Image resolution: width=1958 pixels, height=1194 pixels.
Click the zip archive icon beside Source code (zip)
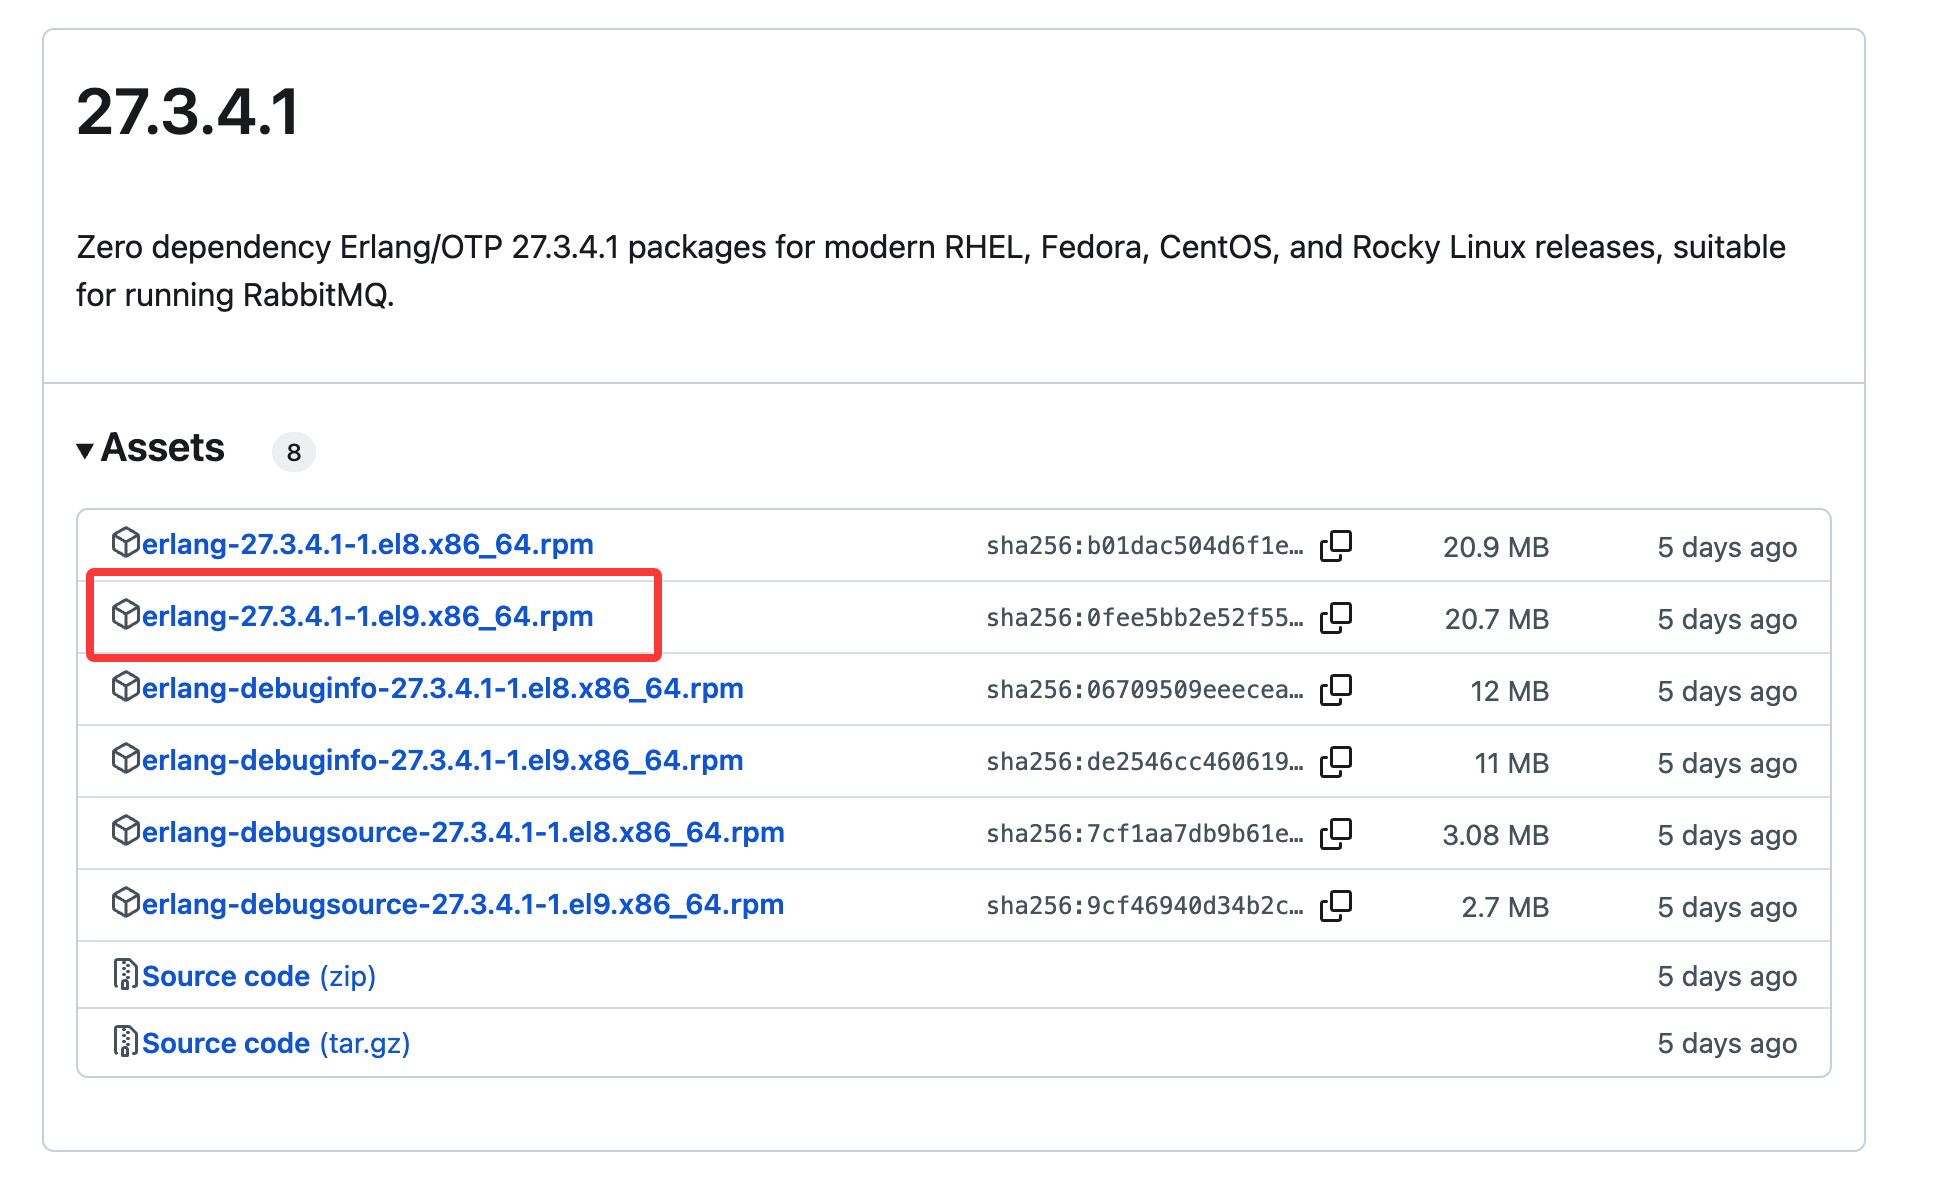pos(124,974)
